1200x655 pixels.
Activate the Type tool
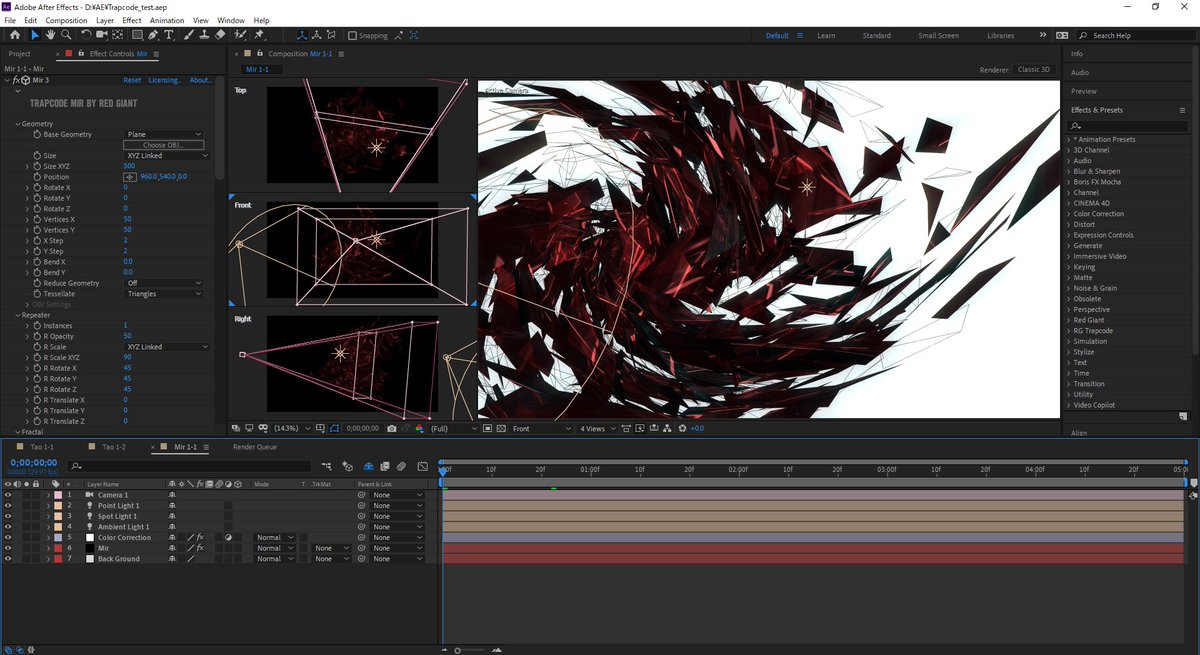click(168, 35)
